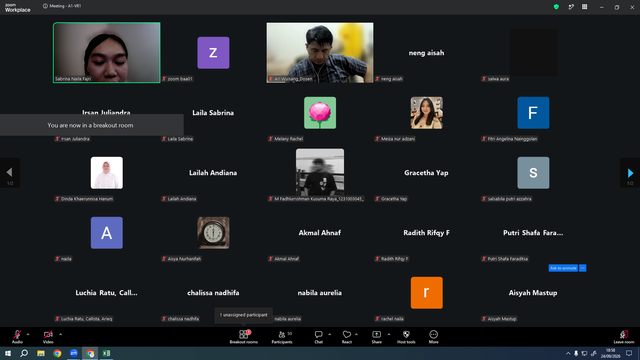Open Meeting info in title bar
640x360 pixels.
(62, 6)
